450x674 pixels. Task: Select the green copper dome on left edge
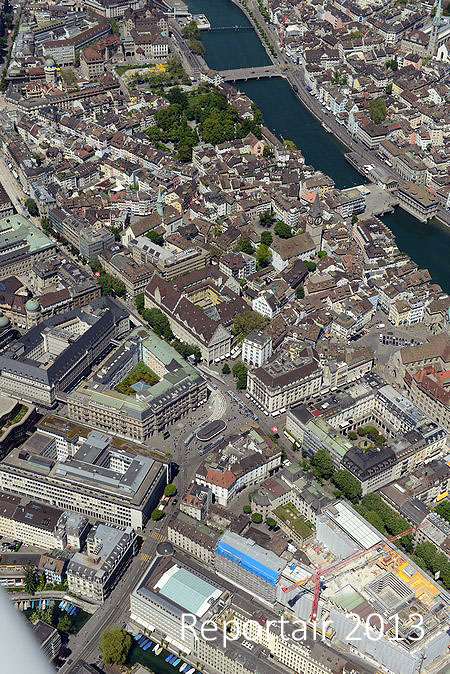[32, 305]
